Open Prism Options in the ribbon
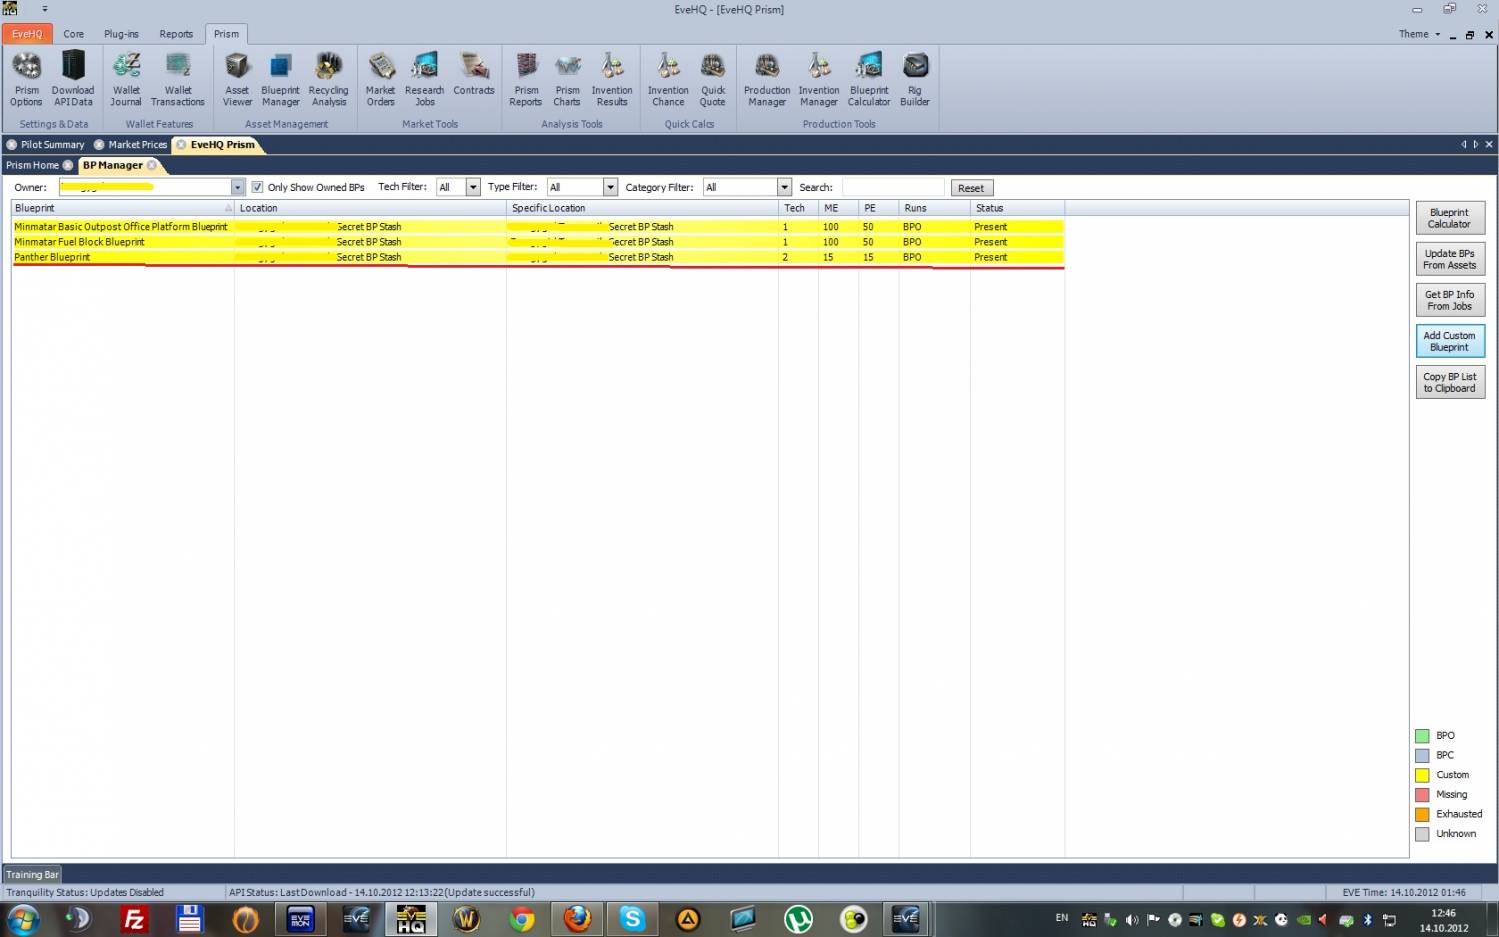 point(26,79)
